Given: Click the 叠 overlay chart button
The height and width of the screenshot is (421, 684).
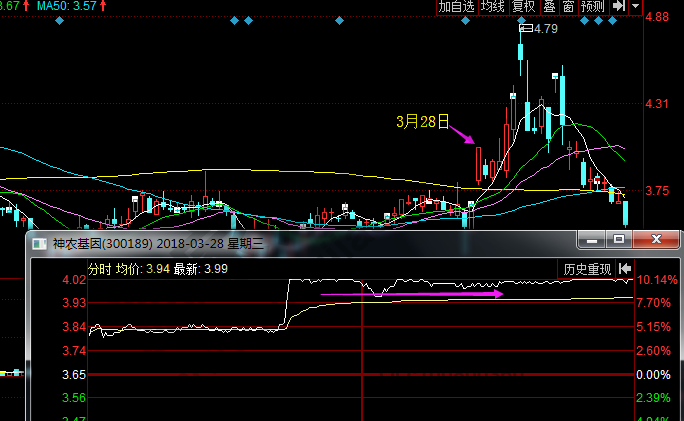Looking at the screenshot, I should coord(549,7).
